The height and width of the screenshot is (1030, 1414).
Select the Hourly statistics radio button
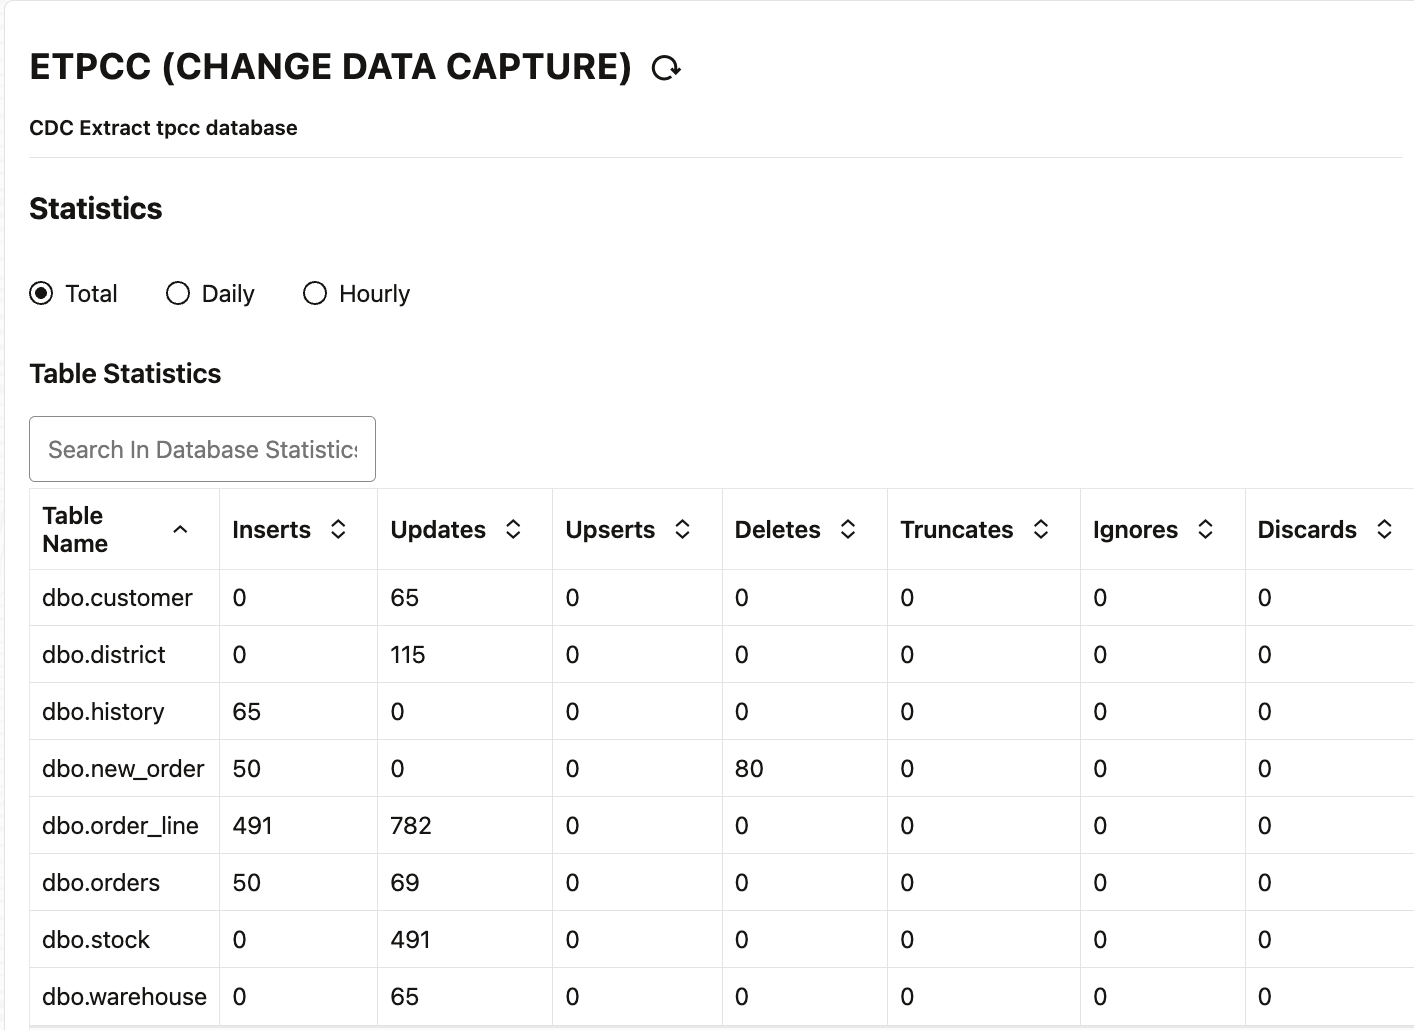(x=315, y=293)
